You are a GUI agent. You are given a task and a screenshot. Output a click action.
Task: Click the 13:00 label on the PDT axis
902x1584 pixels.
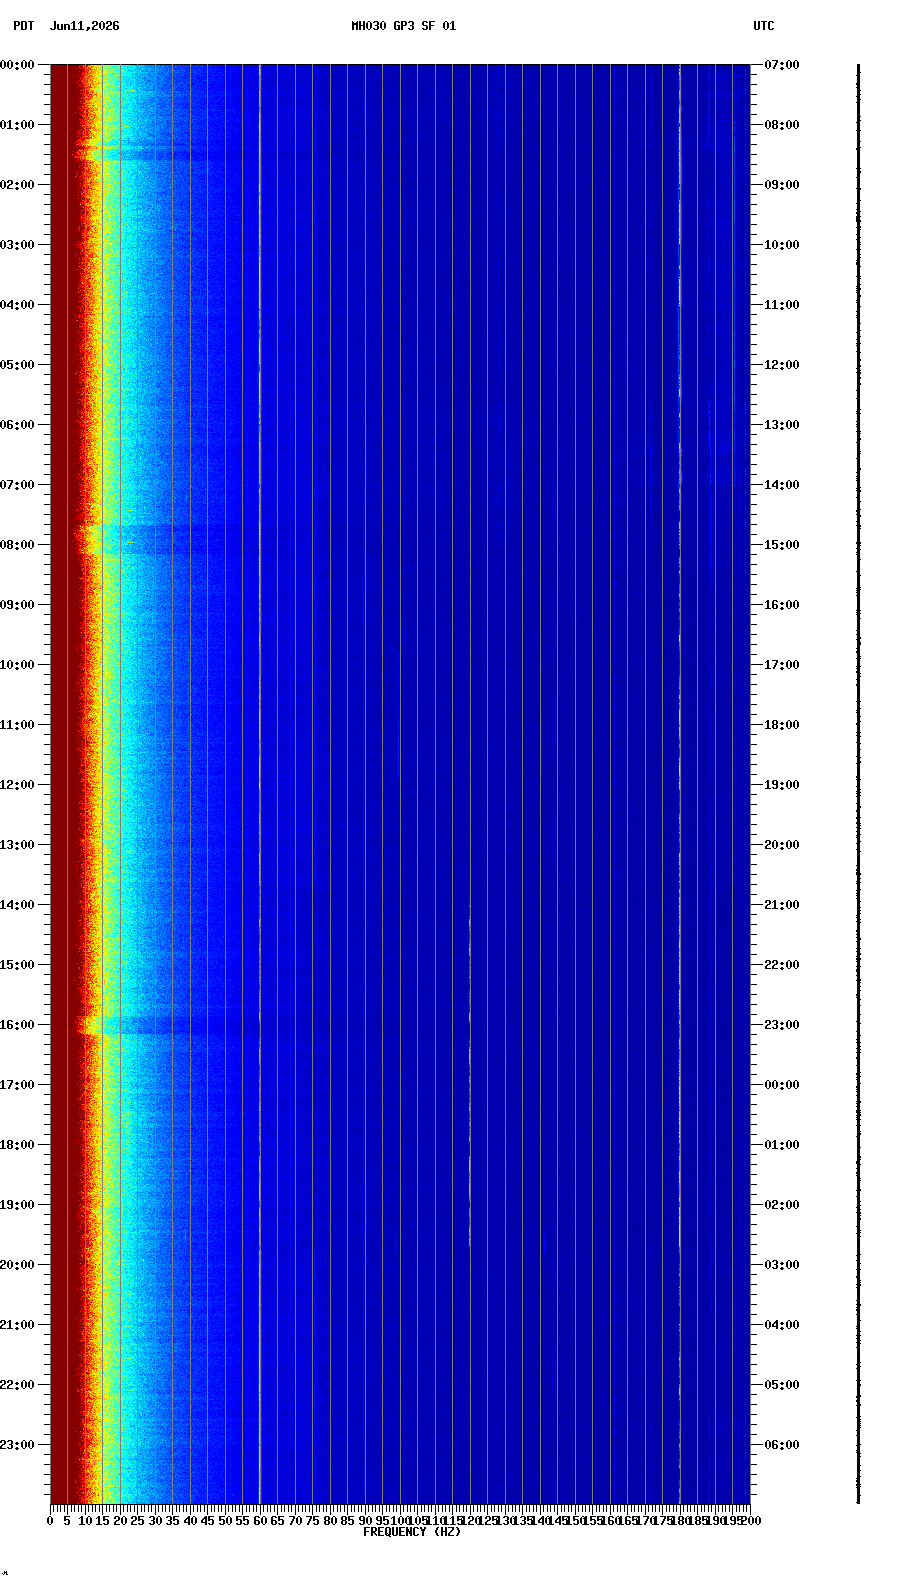(x=17, y=845)
